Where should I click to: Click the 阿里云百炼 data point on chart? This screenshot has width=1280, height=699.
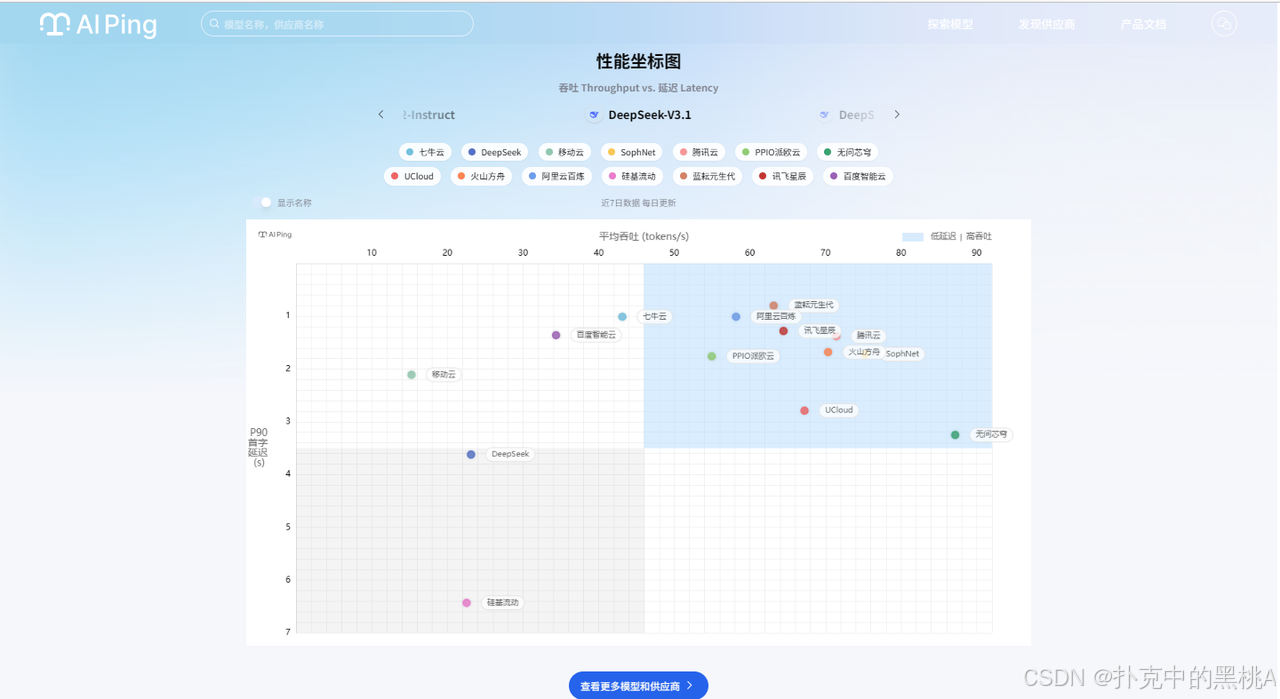coord(736,317)
